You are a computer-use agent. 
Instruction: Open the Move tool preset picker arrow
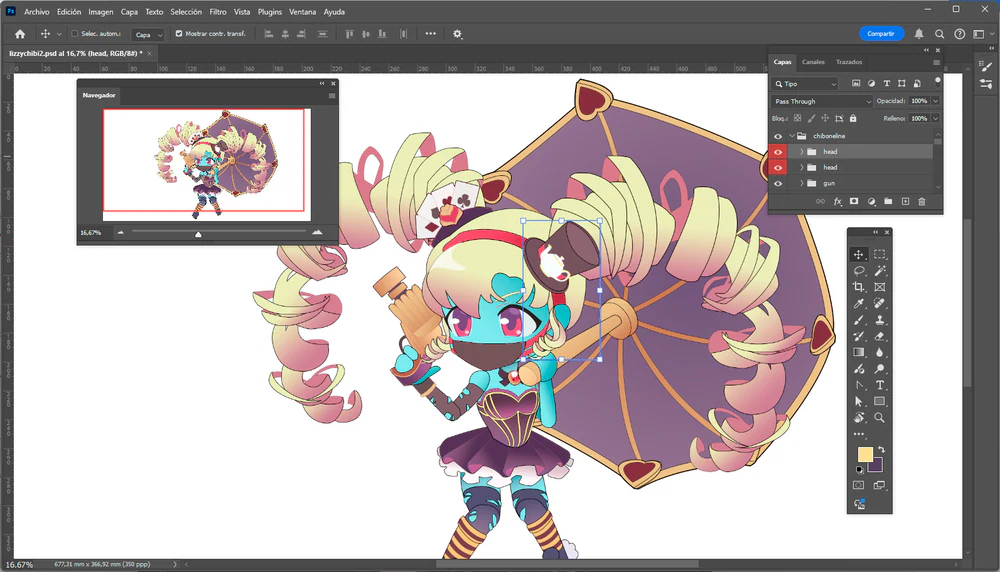click(59, 34)
